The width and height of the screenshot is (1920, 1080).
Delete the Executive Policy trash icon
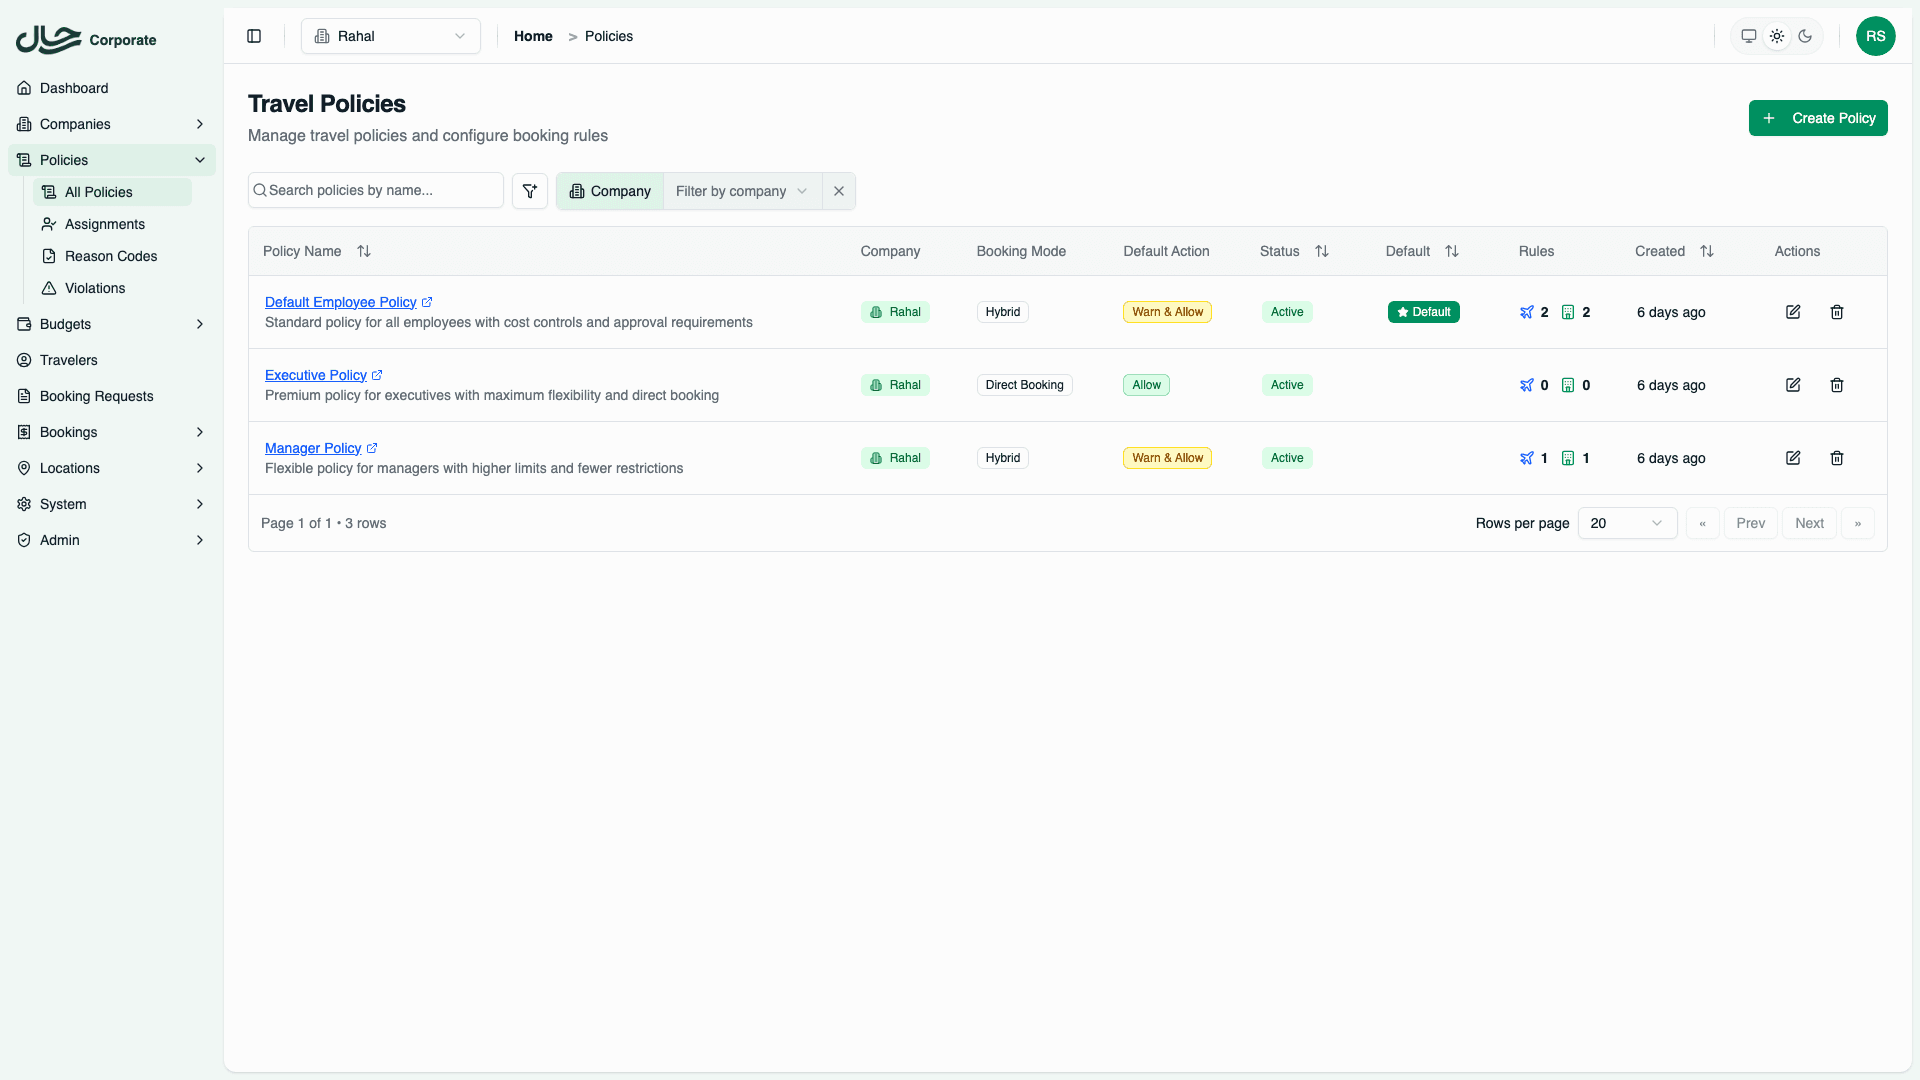(1837, 385)
